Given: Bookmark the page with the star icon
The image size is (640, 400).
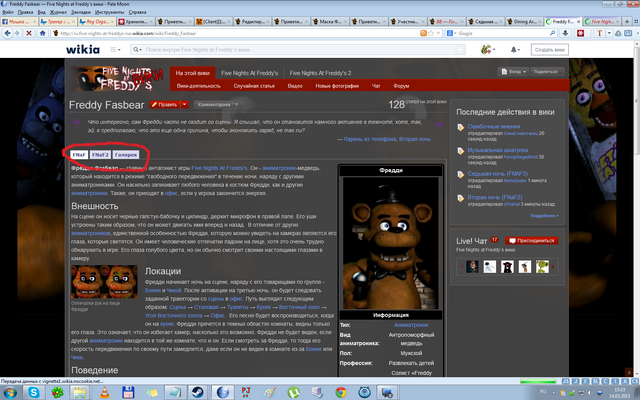Looking at the screenshot, I should (431, 33).
